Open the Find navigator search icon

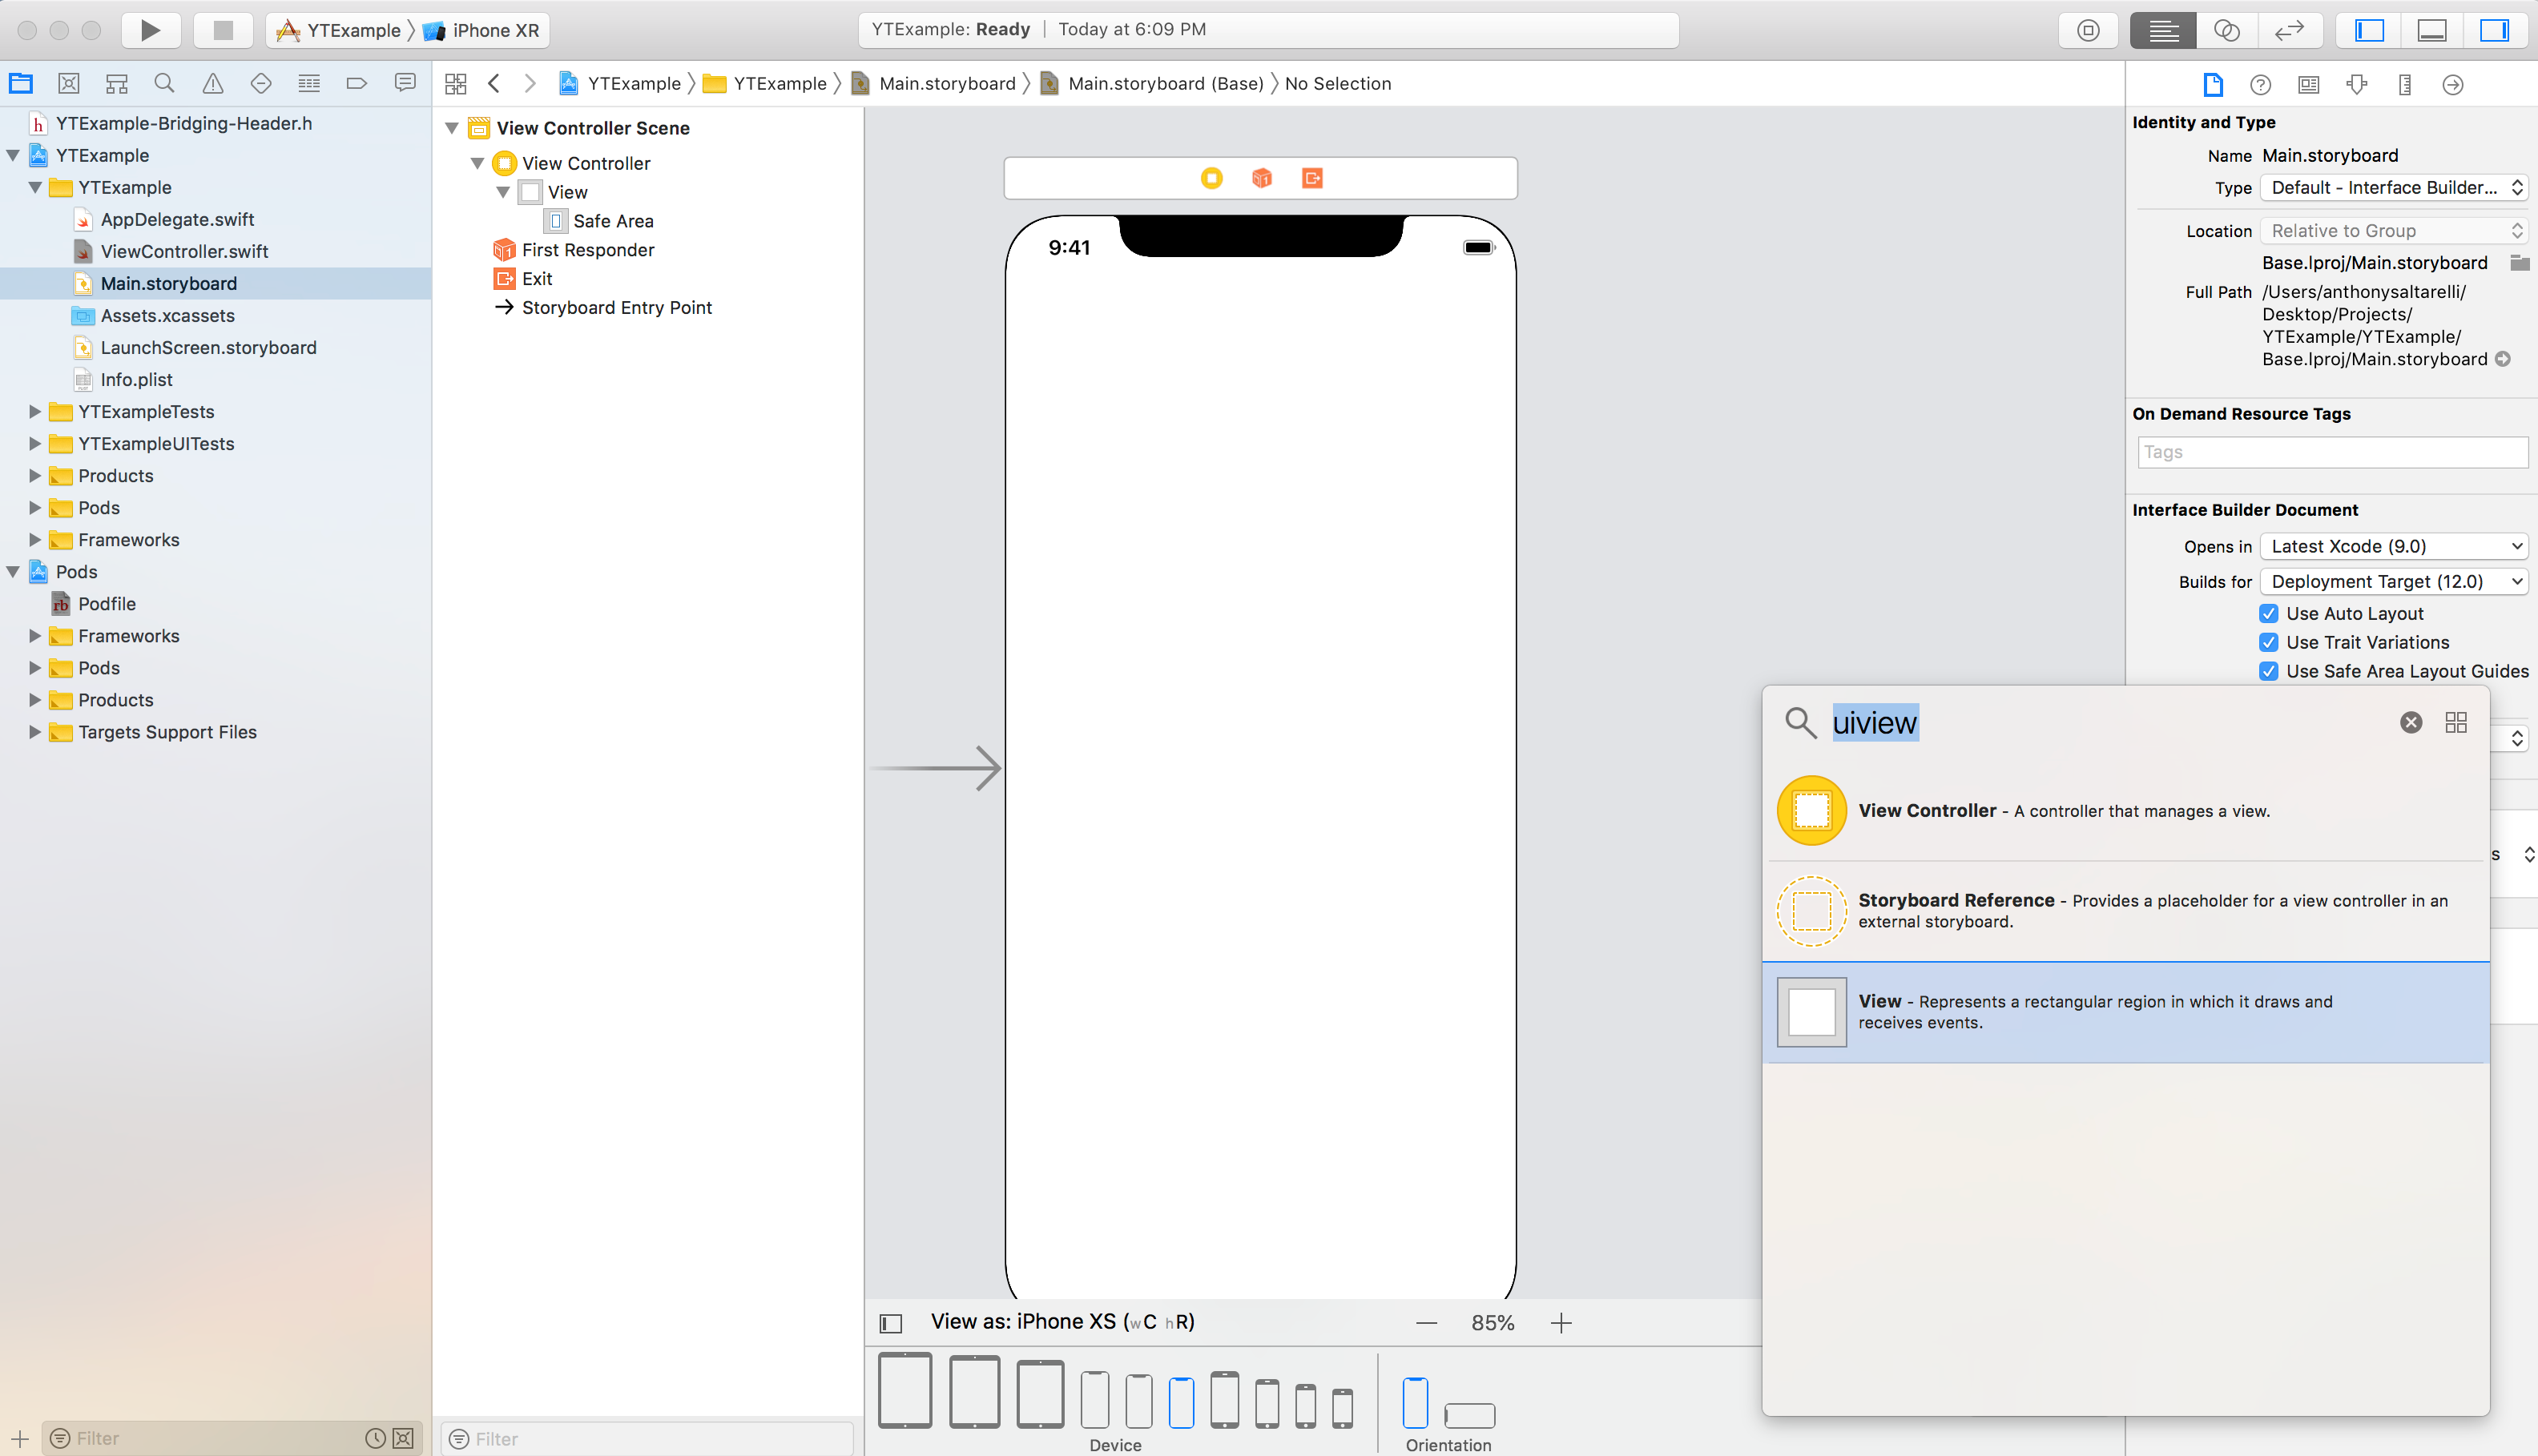[x=164, y=84]
